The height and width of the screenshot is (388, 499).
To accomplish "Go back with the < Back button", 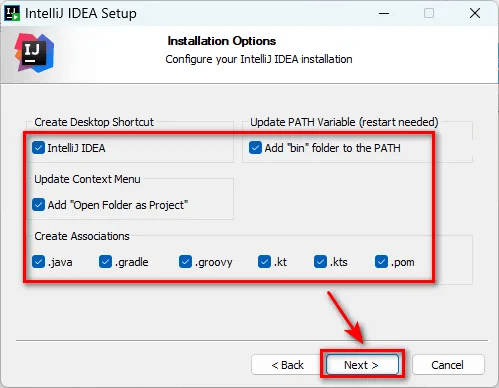I will pos(287,365).
